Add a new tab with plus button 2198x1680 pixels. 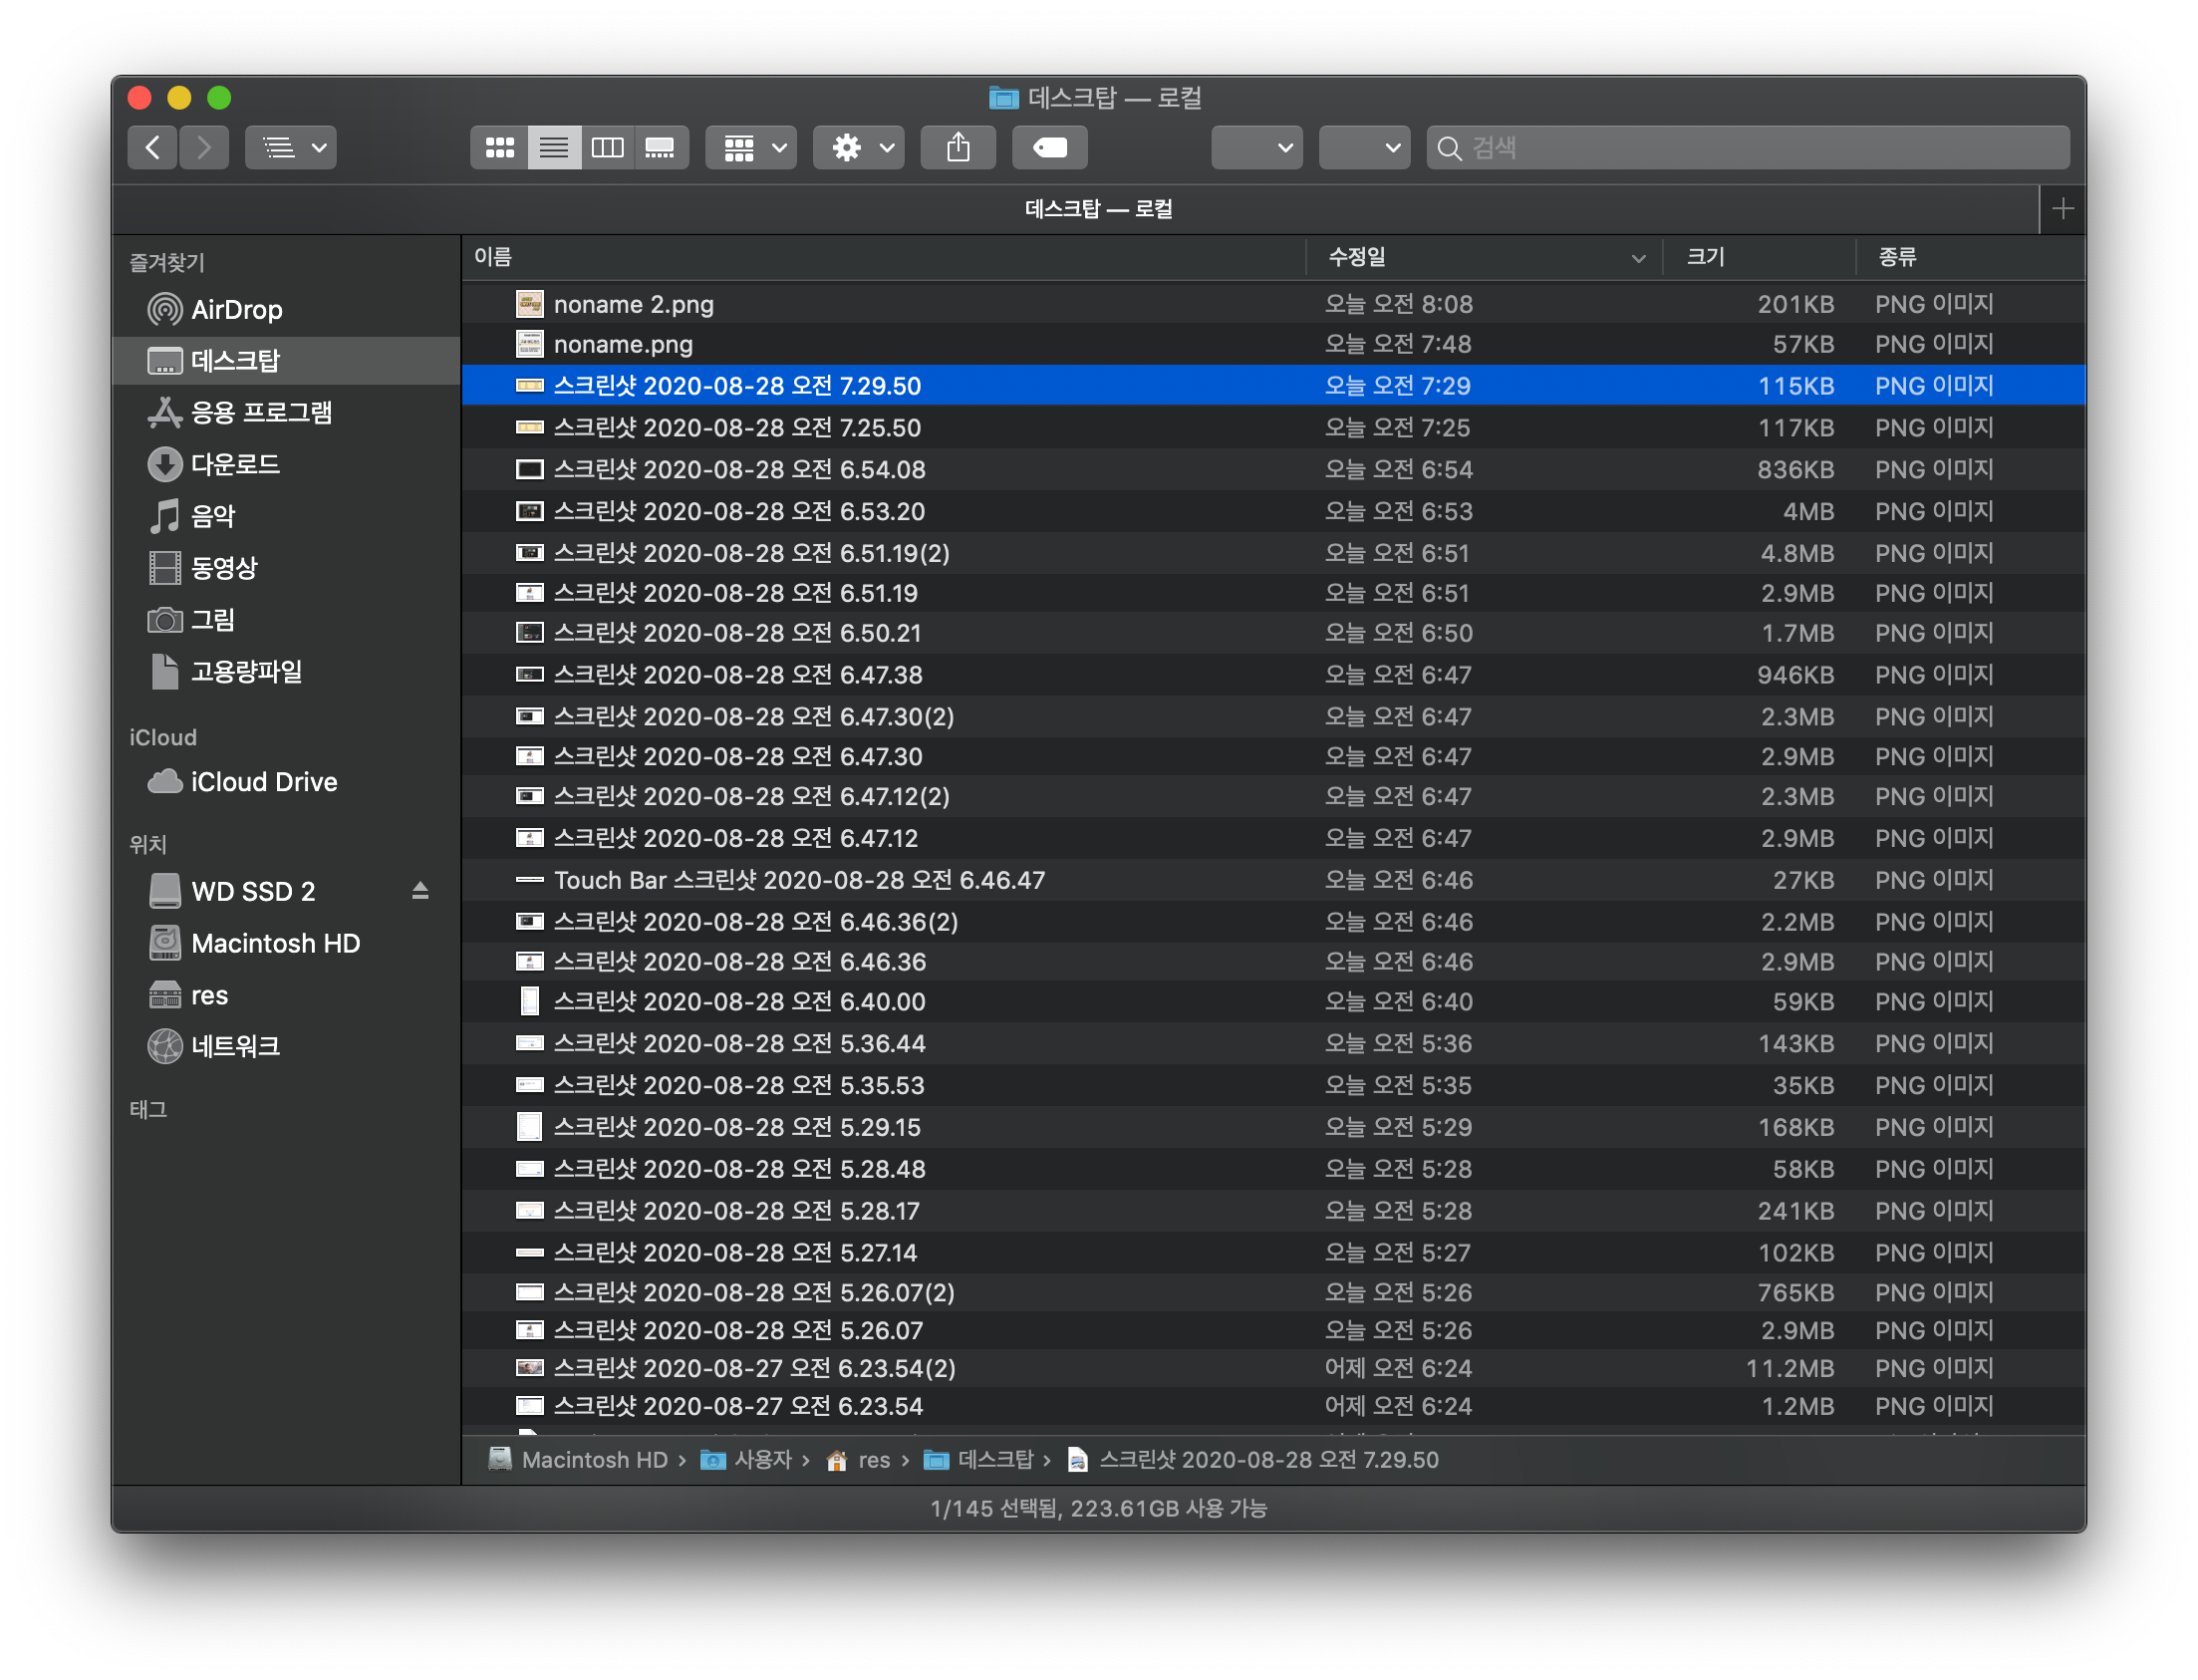tap(2062, 209)
